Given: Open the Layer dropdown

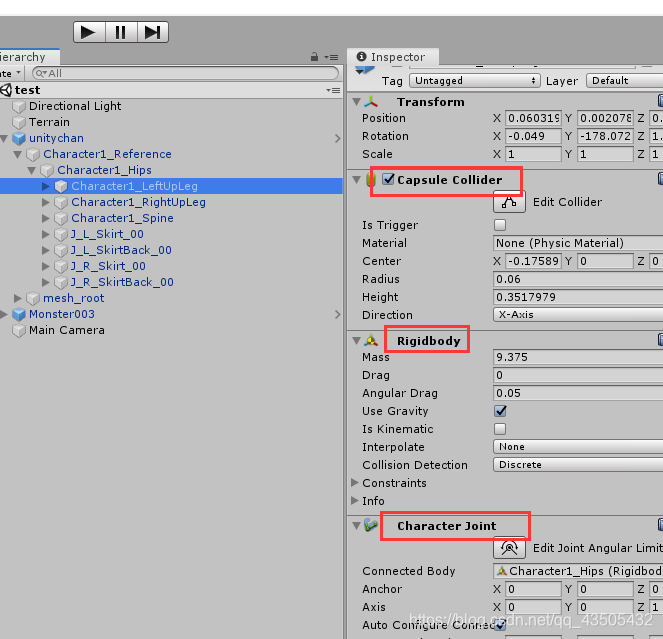Looking at the screenshot, I should point(624,80).
